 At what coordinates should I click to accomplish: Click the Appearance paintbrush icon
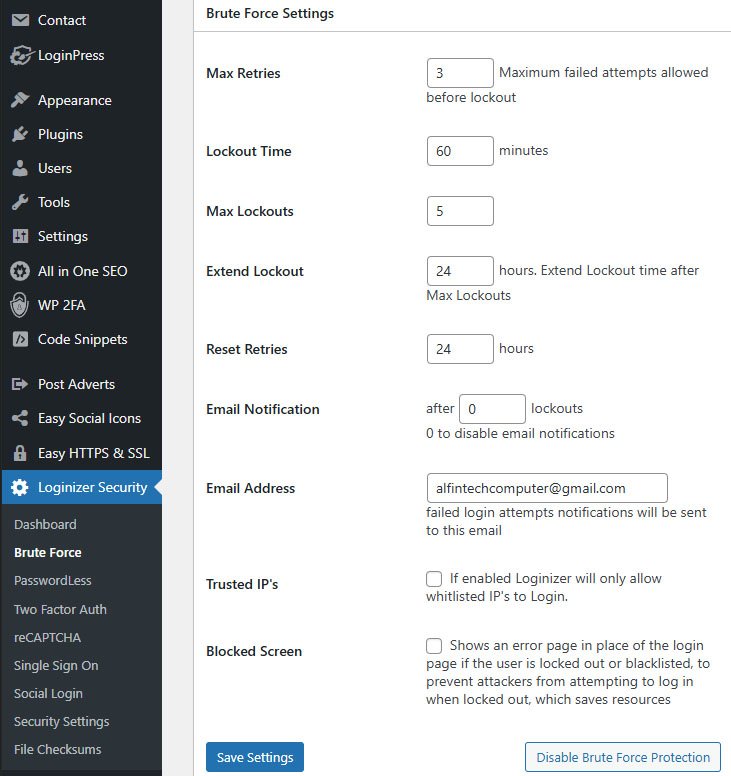point(20,100)
